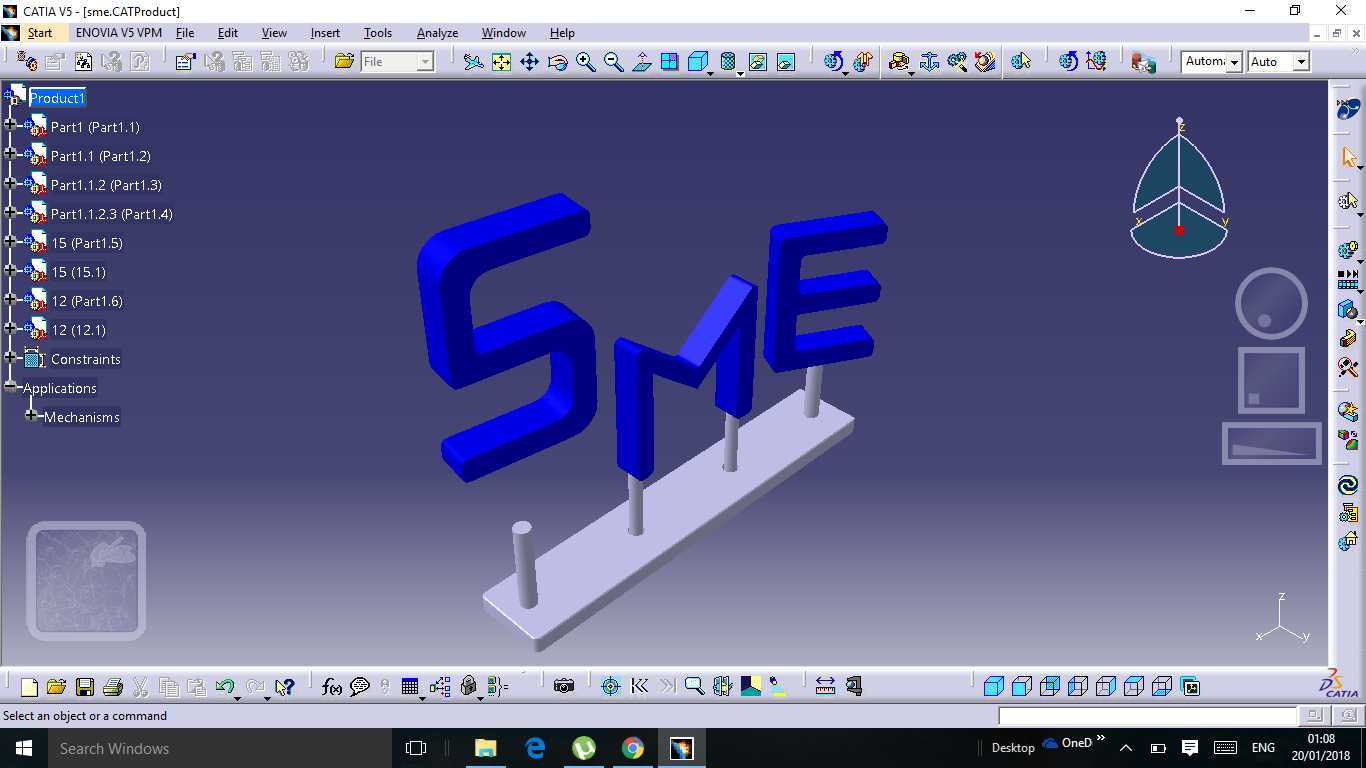The height and width of the screenshot is (768, 1366).
Task: Open the Edit menu
Action: (228, 33)
